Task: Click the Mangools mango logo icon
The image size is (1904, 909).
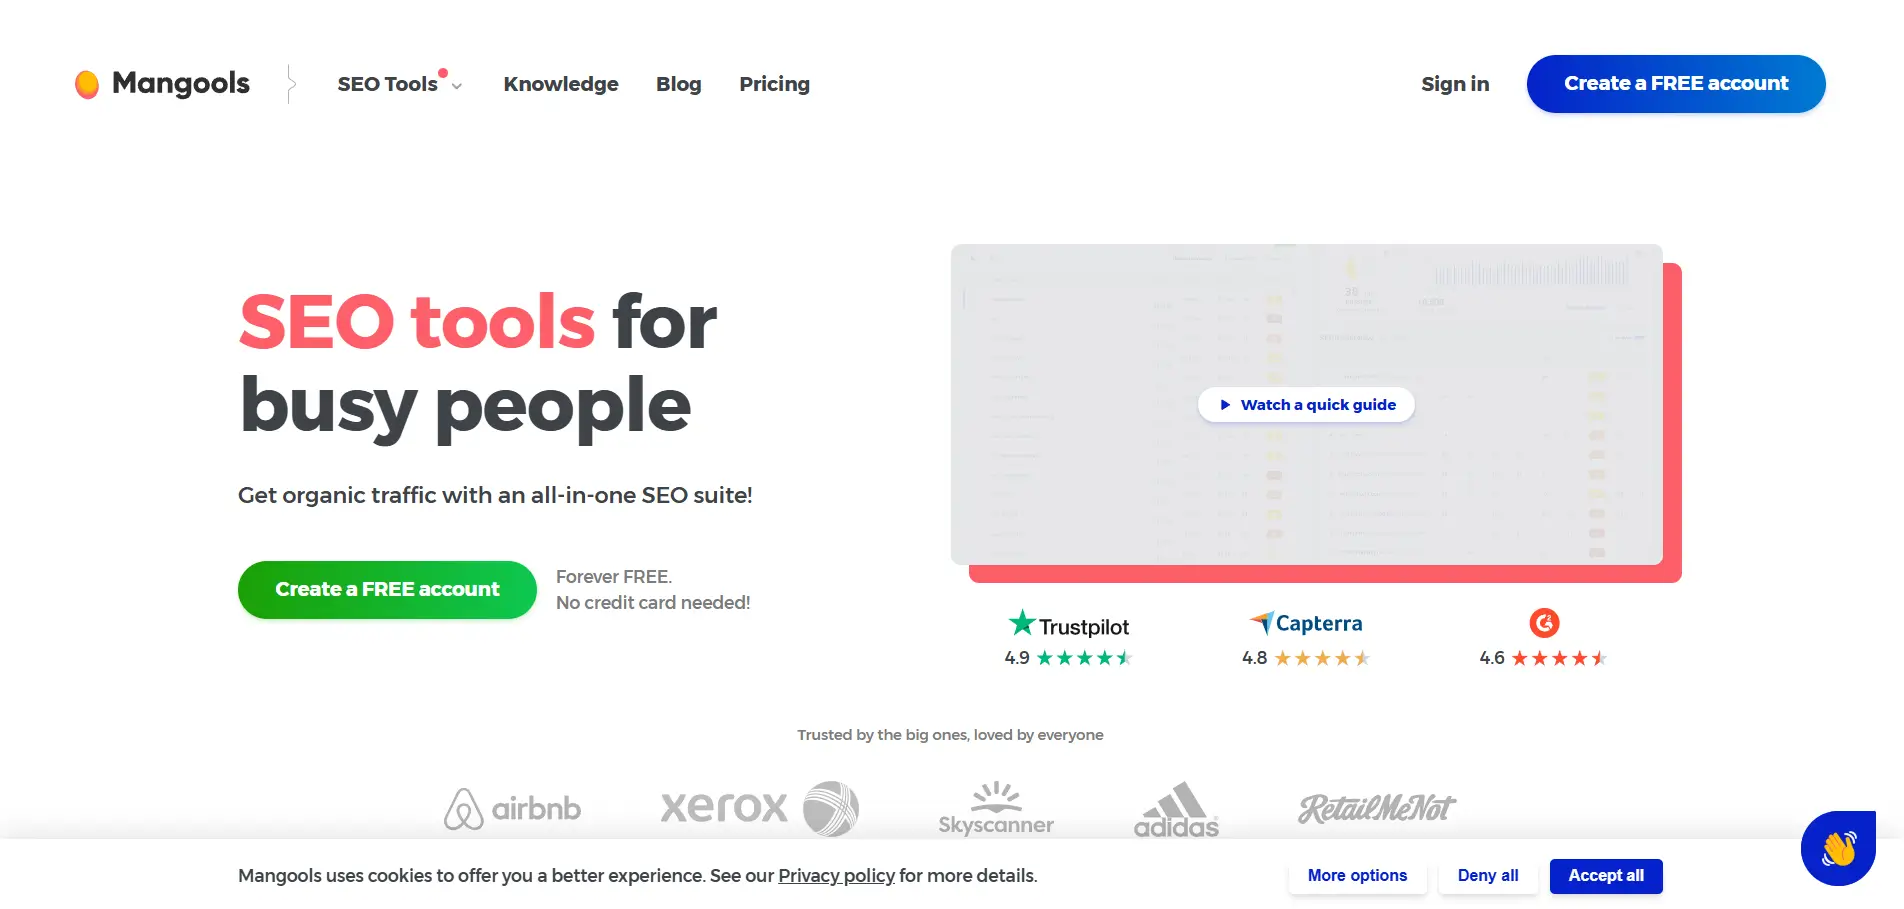Action: coord(87,84)
